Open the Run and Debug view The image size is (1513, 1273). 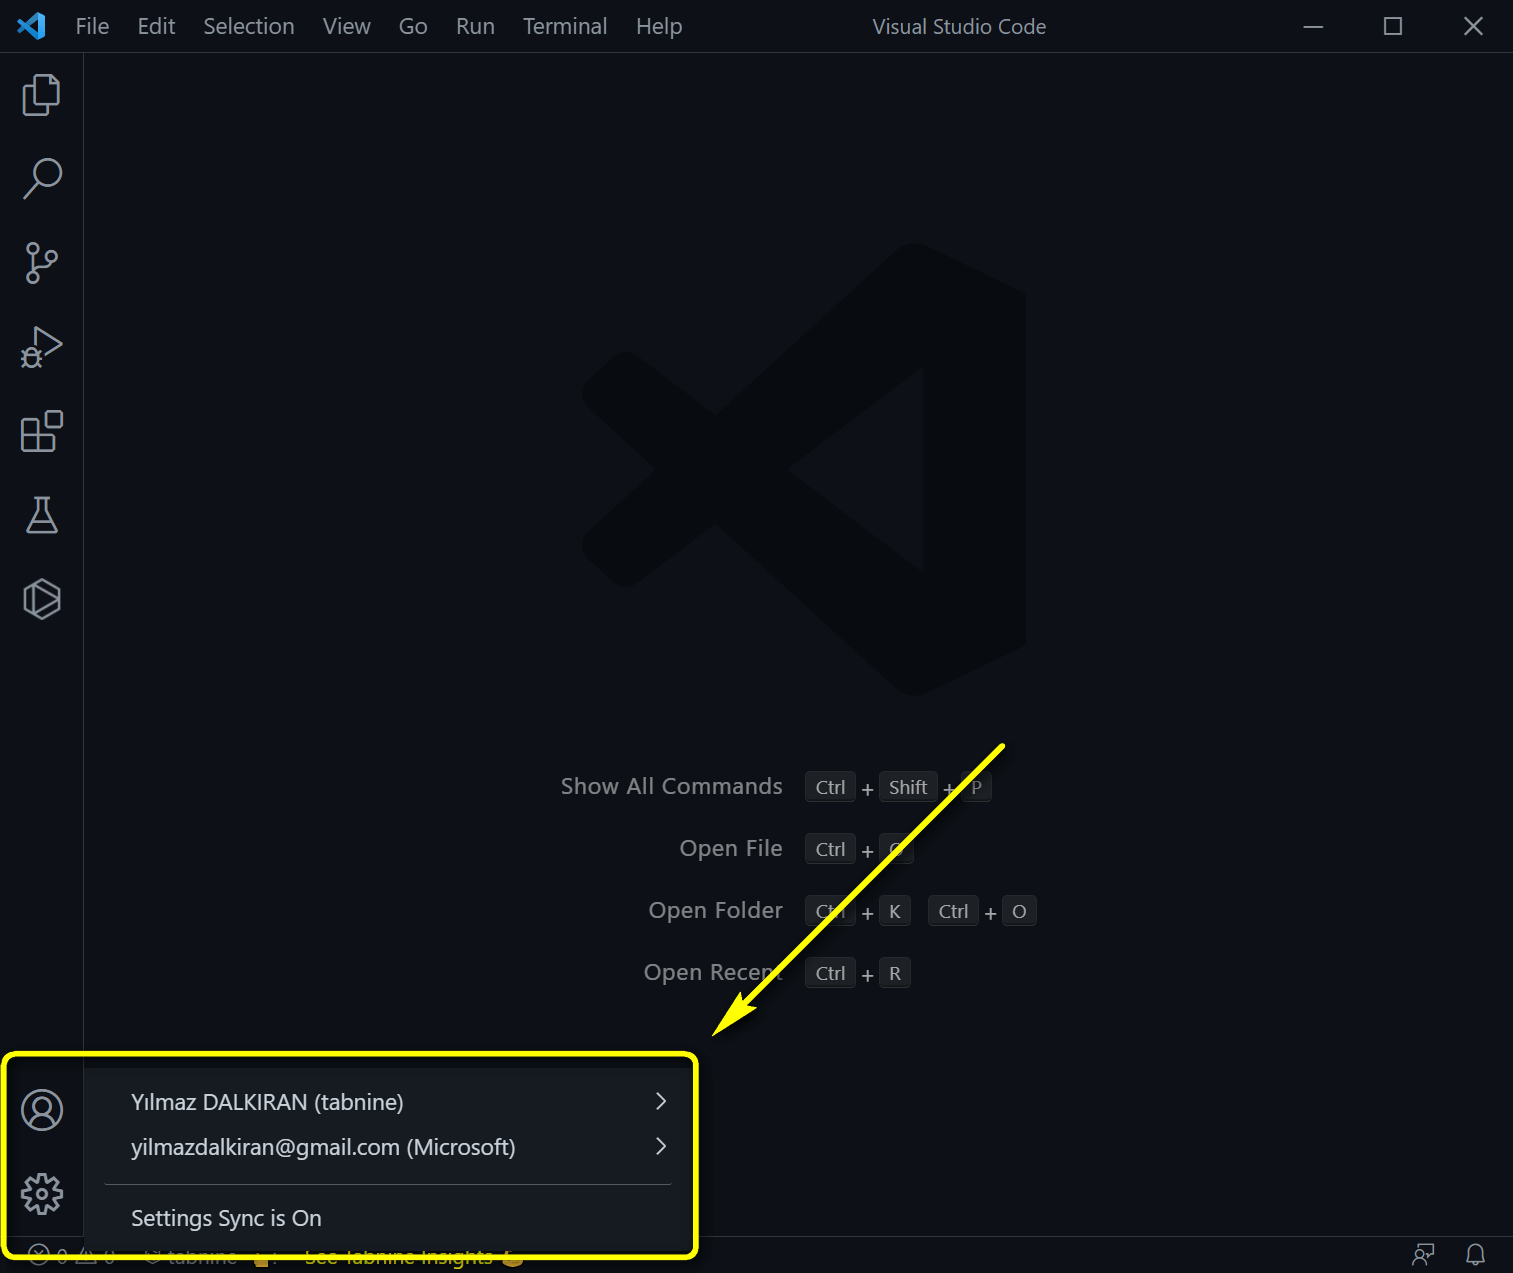41,347
